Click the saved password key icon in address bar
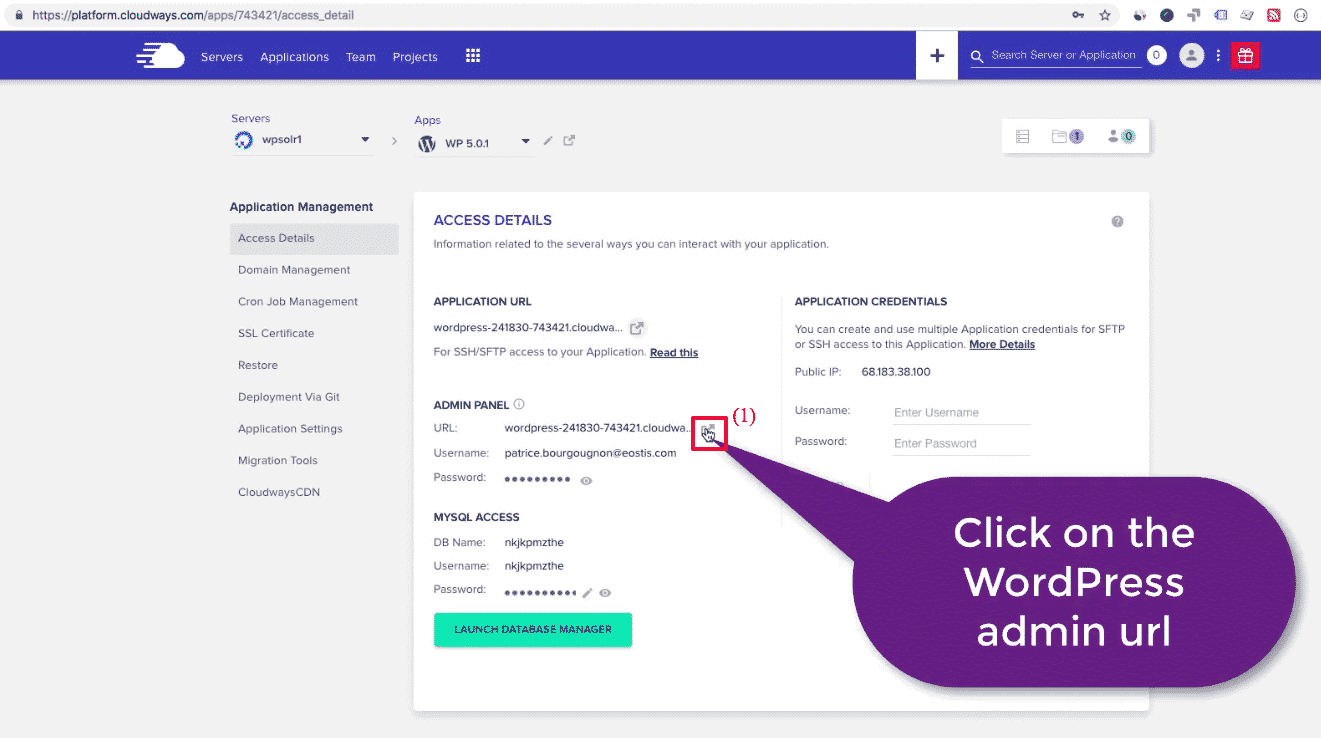 tap(1077, 15)
